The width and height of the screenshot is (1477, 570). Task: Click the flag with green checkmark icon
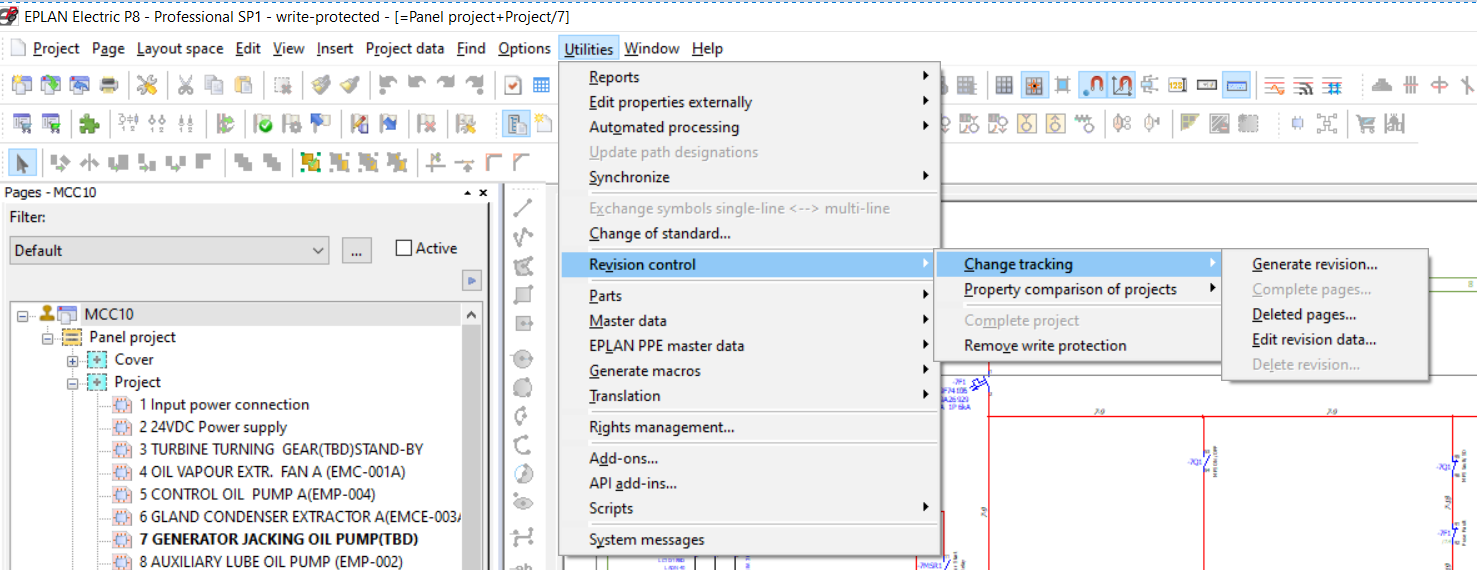(x=264, y=124)
